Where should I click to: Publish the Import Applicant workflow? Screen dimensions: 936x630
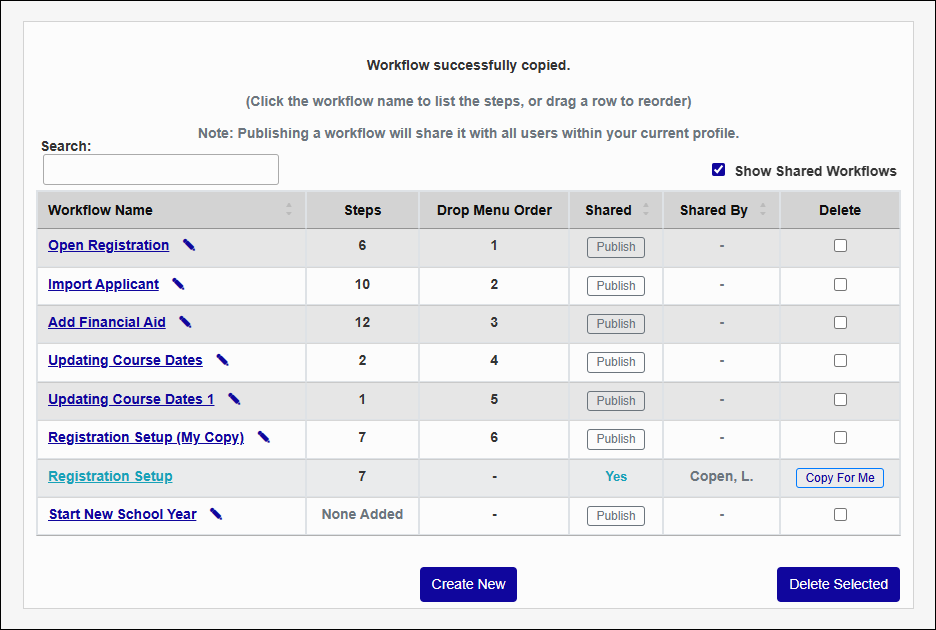click(x=616, y=286)
